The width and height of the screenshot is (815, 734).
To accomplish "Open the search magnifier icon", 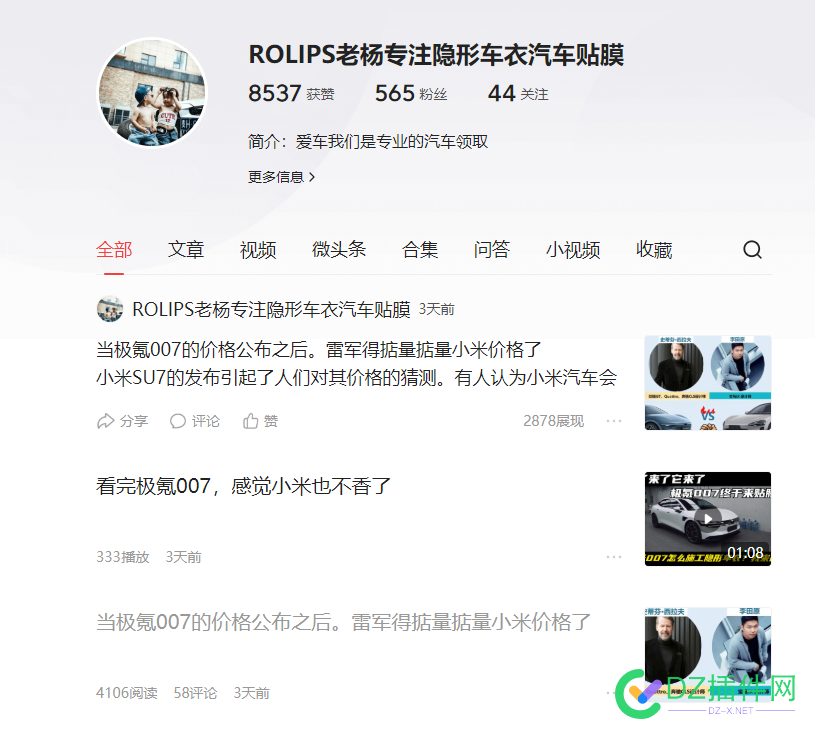I will pos(752,250).
